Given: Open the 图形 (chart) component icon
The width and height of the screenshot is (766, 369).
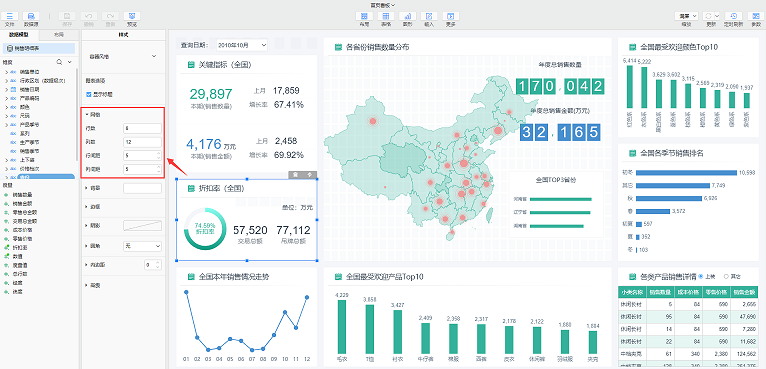Looking at the screenshot, I should point(407,16).
